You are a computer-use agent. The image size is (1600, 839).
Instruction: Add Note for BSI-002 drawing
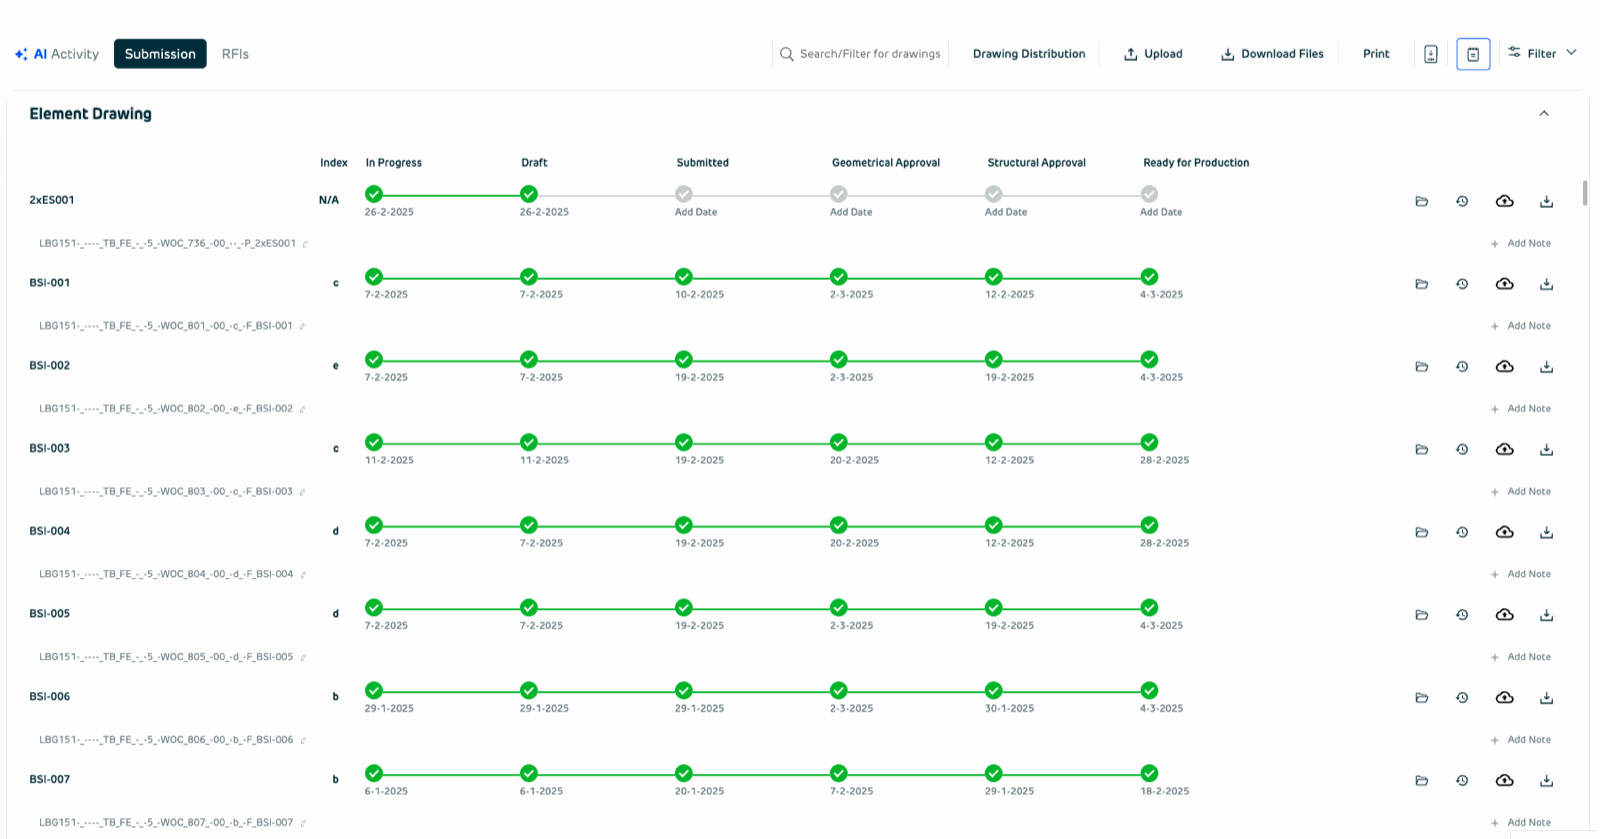click(1521, 409)
